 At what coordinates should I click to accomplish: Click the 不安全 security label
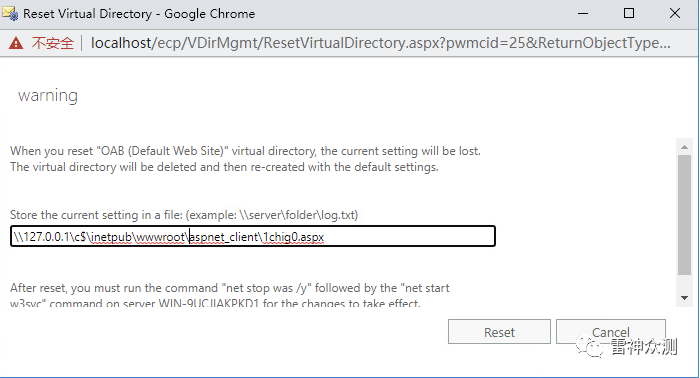[53, 43]
